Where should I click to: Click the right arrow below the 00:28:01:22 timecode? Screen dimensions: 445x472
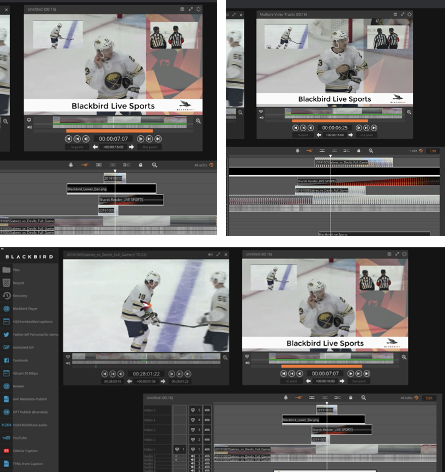click(x=163, y=381)
